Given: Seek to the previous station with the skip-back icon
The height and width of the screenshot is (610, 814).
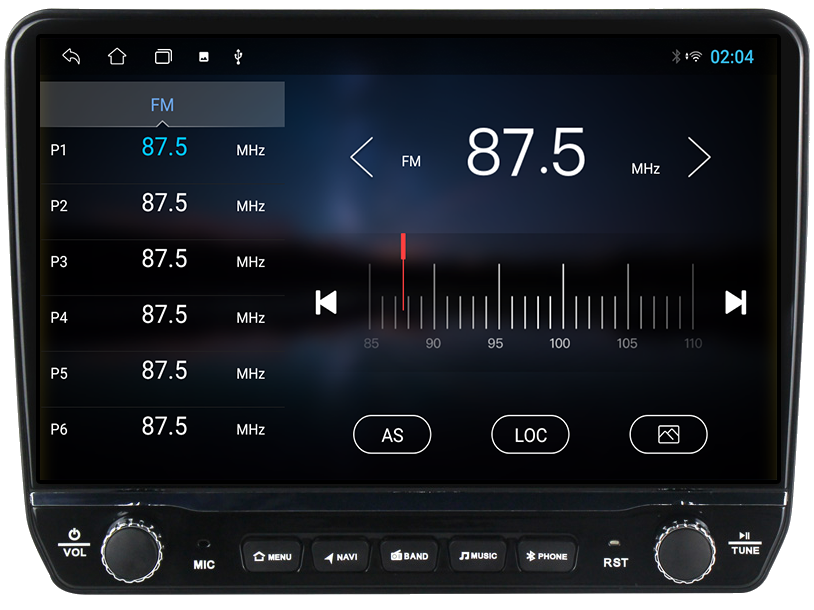Looking at the screenshot, I should 325,302.
